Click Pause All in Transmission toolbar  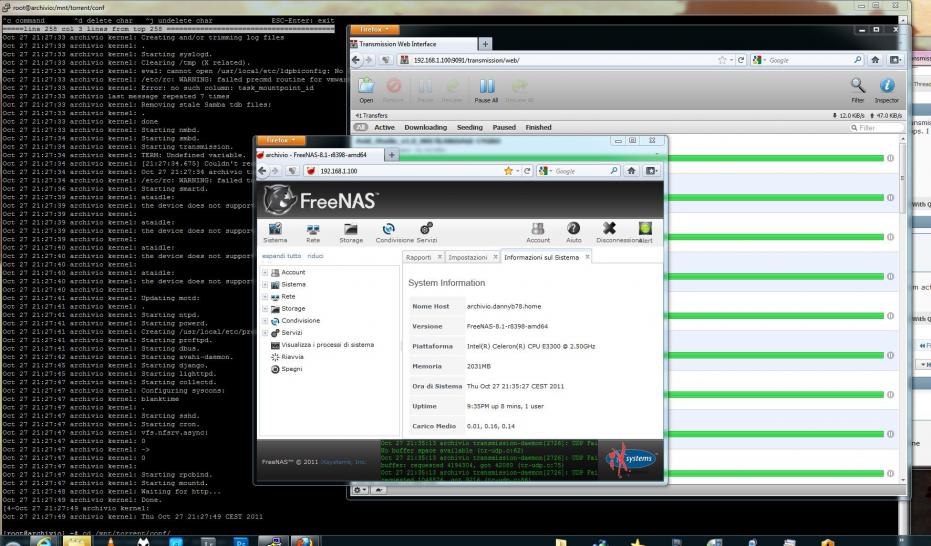tap(486, 91)
